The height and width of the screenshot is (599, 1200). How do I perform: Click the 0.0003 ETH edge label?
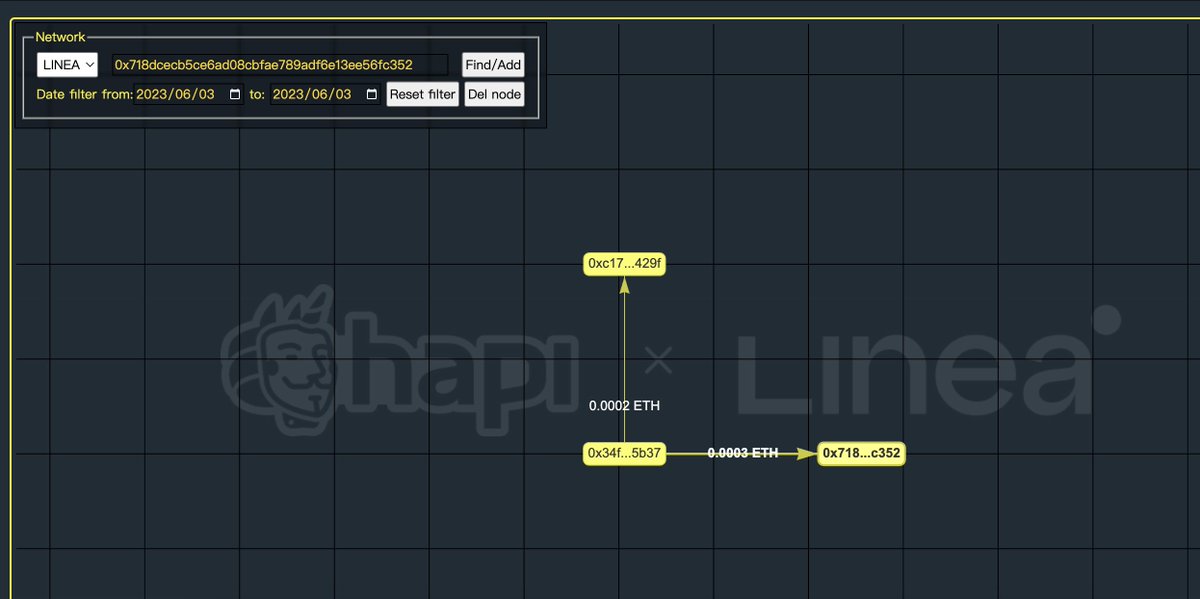tap(743, 453)
